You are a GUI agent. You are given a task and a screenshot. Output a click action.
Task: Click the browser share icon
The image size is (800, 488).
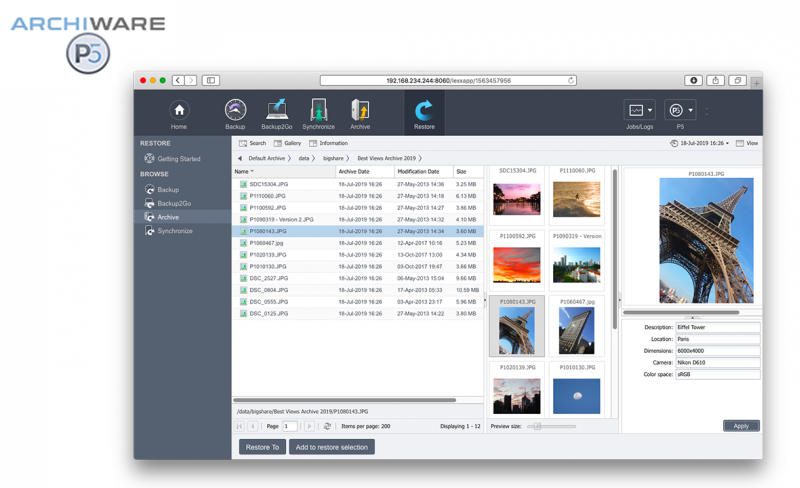pos(715,80)
